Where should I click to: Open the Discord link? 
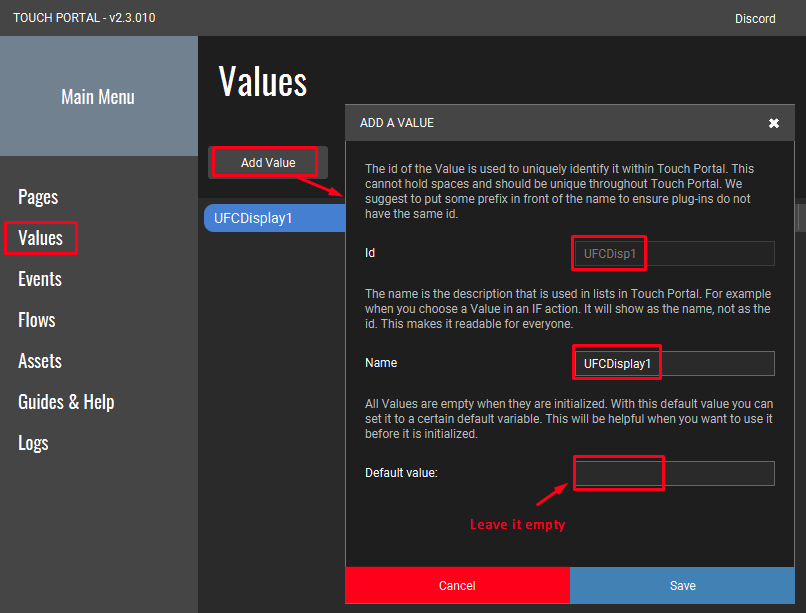click(755, 18)
